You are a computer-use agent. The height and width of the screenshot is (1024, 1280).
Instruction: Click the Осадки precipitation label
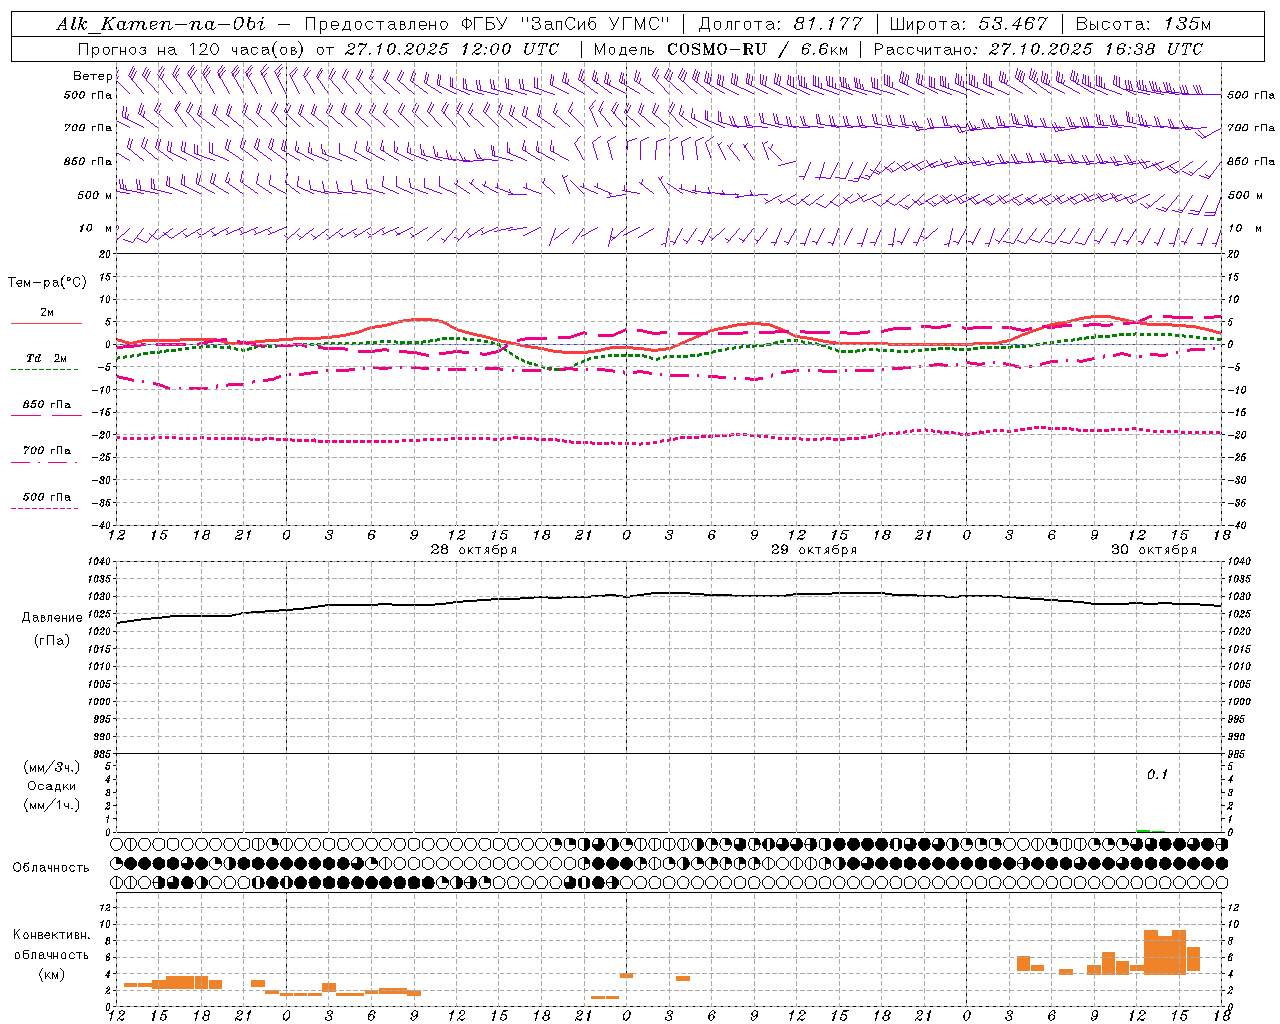click(52, 786)
